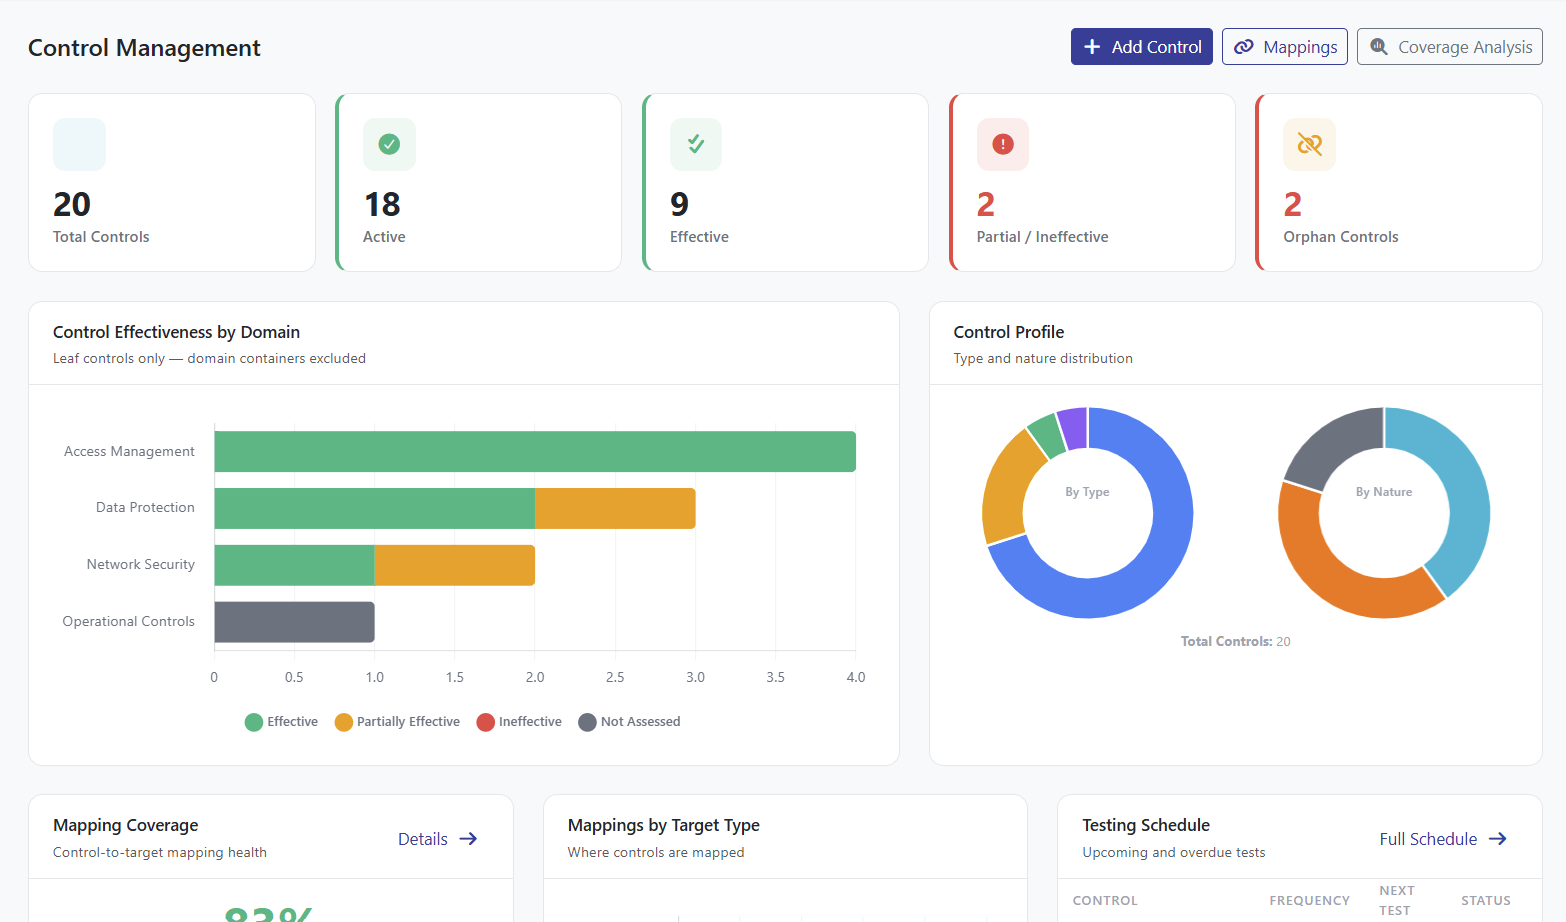1566x922 pixels.
Task: Click the arrow icon beside Details
Action: point(468,839)
